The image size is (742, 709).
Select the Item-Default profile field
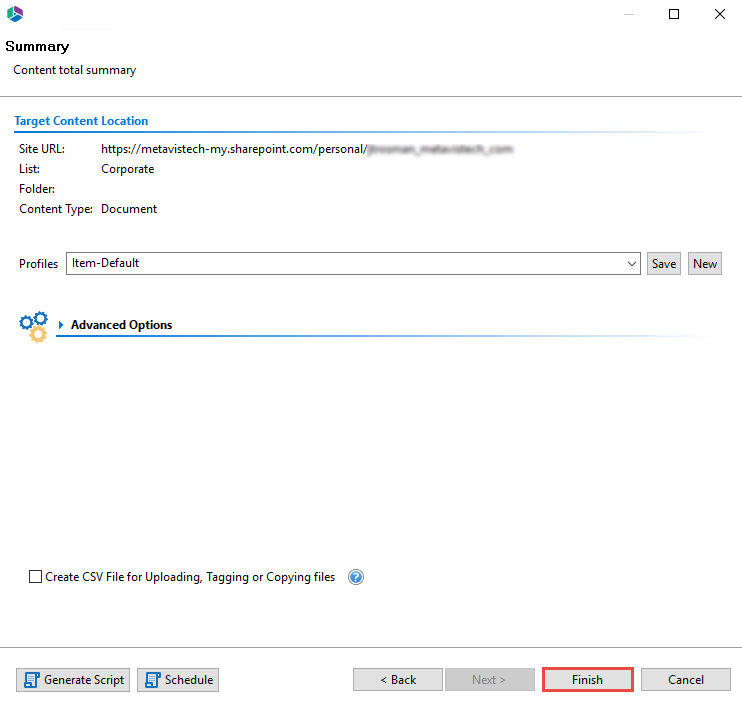pyautogui.click(x=345, y=264)
